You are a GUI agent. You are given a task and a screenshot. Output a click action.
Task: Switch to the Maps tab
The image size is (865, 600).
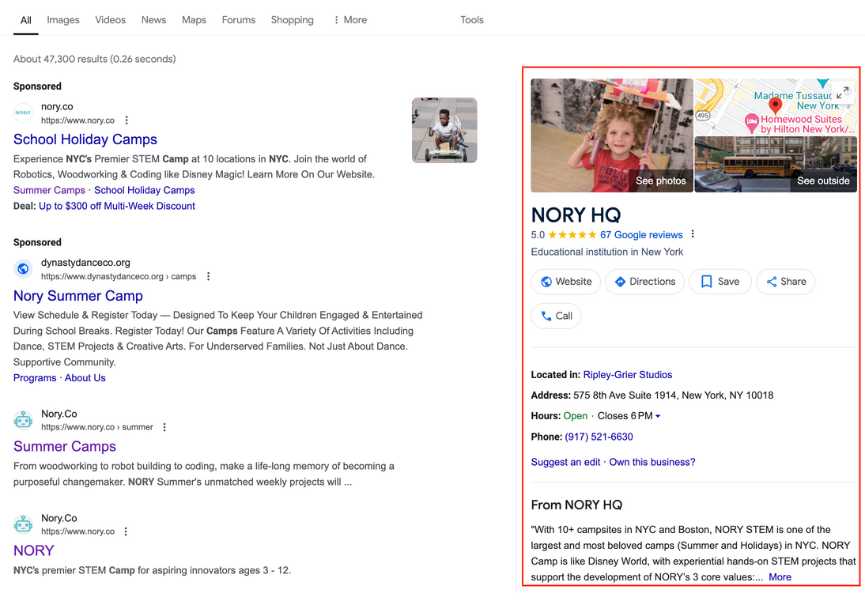[194, 20]
